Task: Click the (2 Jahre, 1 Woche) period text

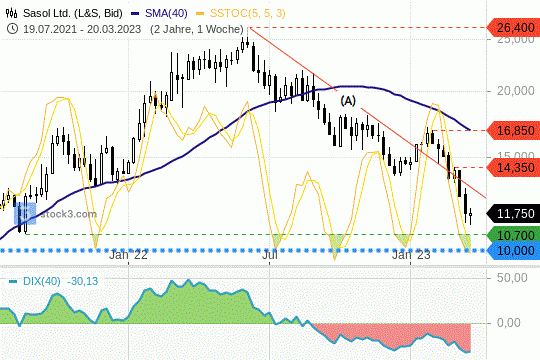Action: click(x=197, y=29)
